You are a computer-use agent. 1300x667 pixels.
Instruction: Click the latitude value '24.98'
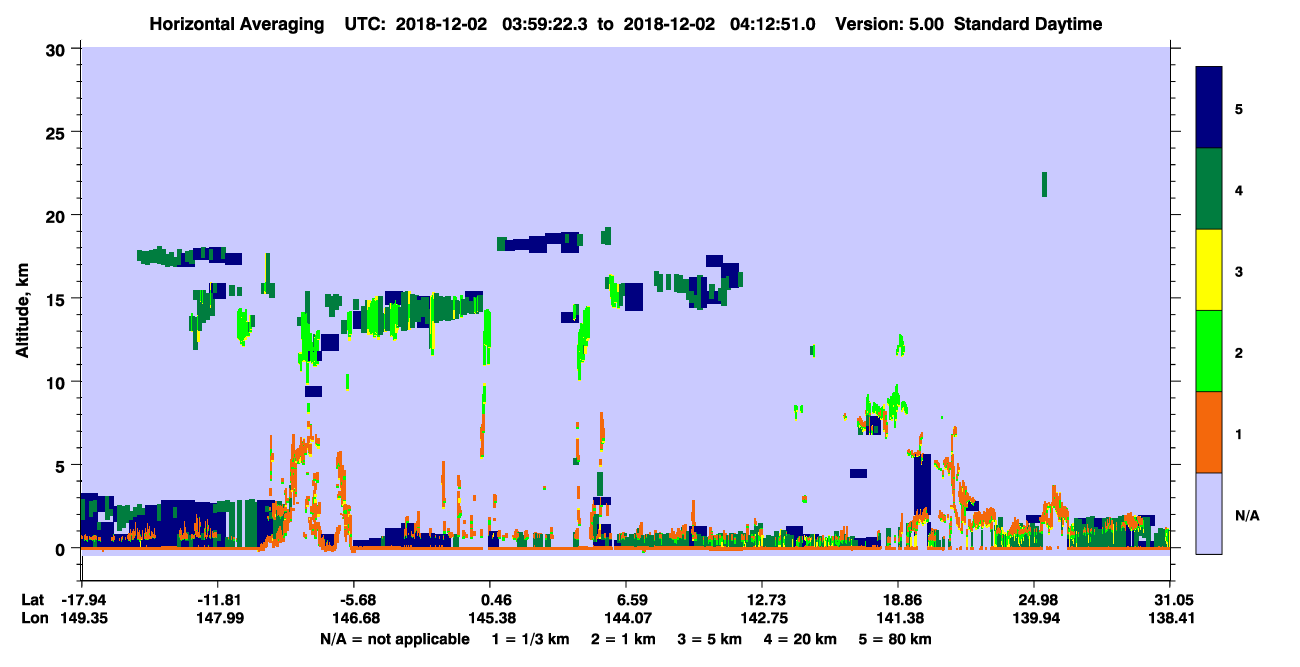pos(1034,600)
